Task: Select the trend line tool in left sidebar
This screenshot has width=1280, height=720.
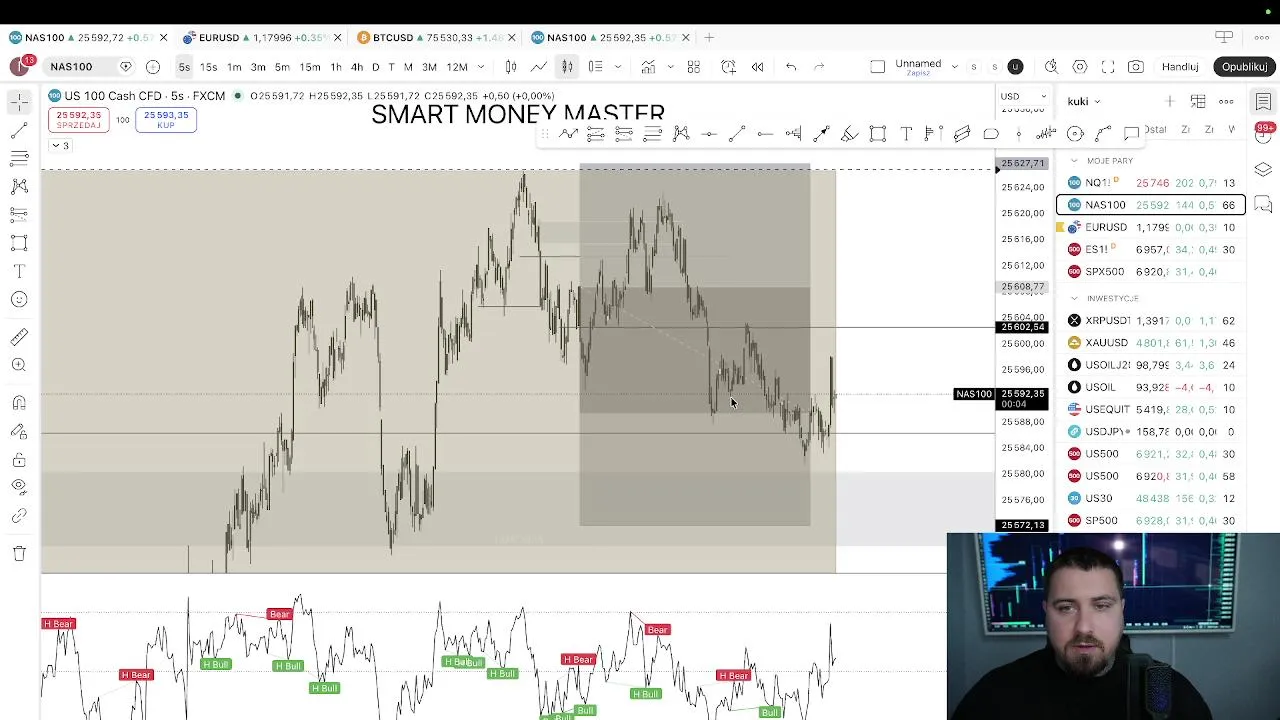Action: [x=19, y=131]
